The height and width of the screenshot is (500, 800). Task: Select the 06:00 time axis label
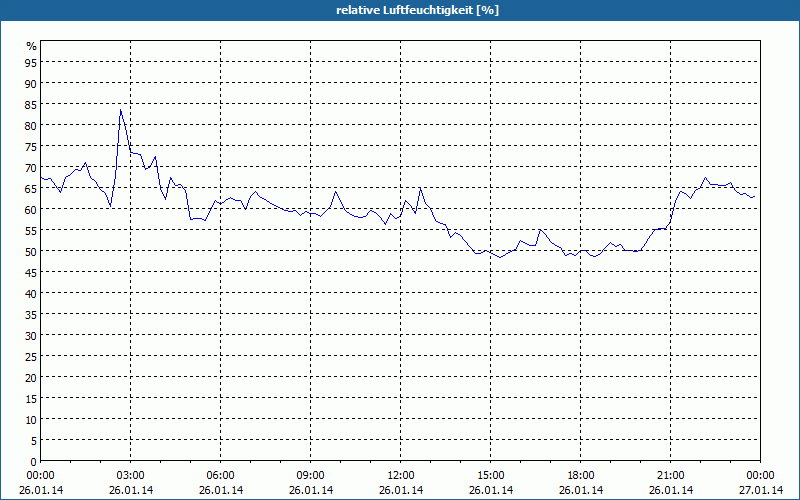[221, 475]
